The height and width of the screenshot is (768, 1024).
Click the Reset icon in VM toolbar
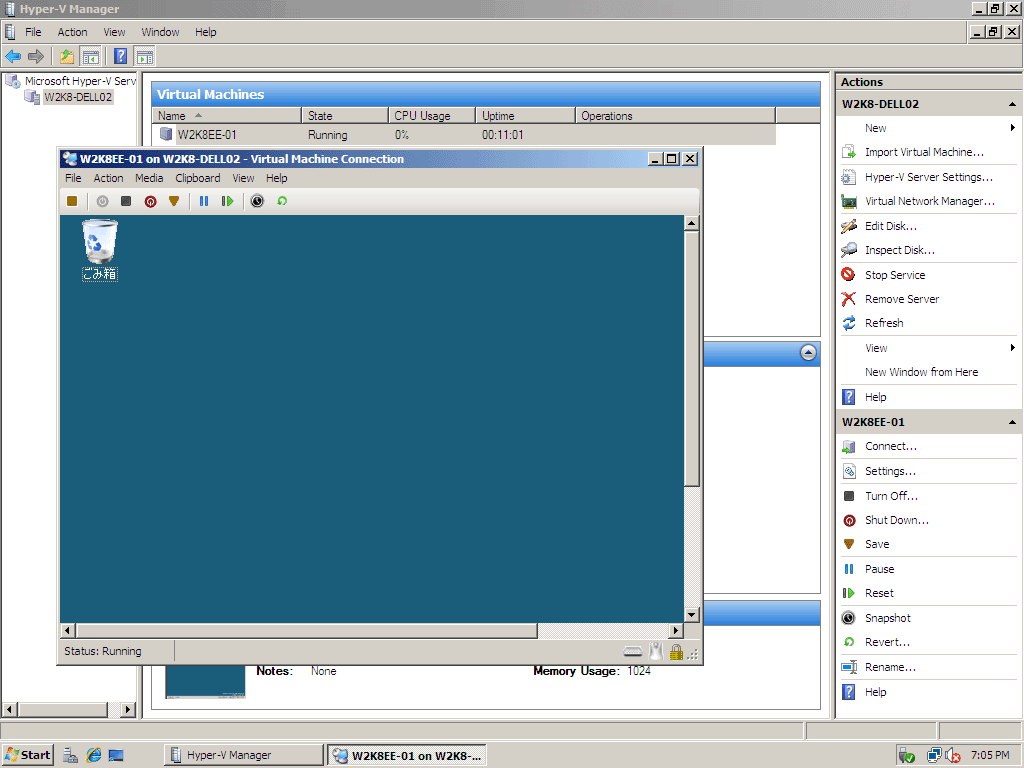(228, 201)
